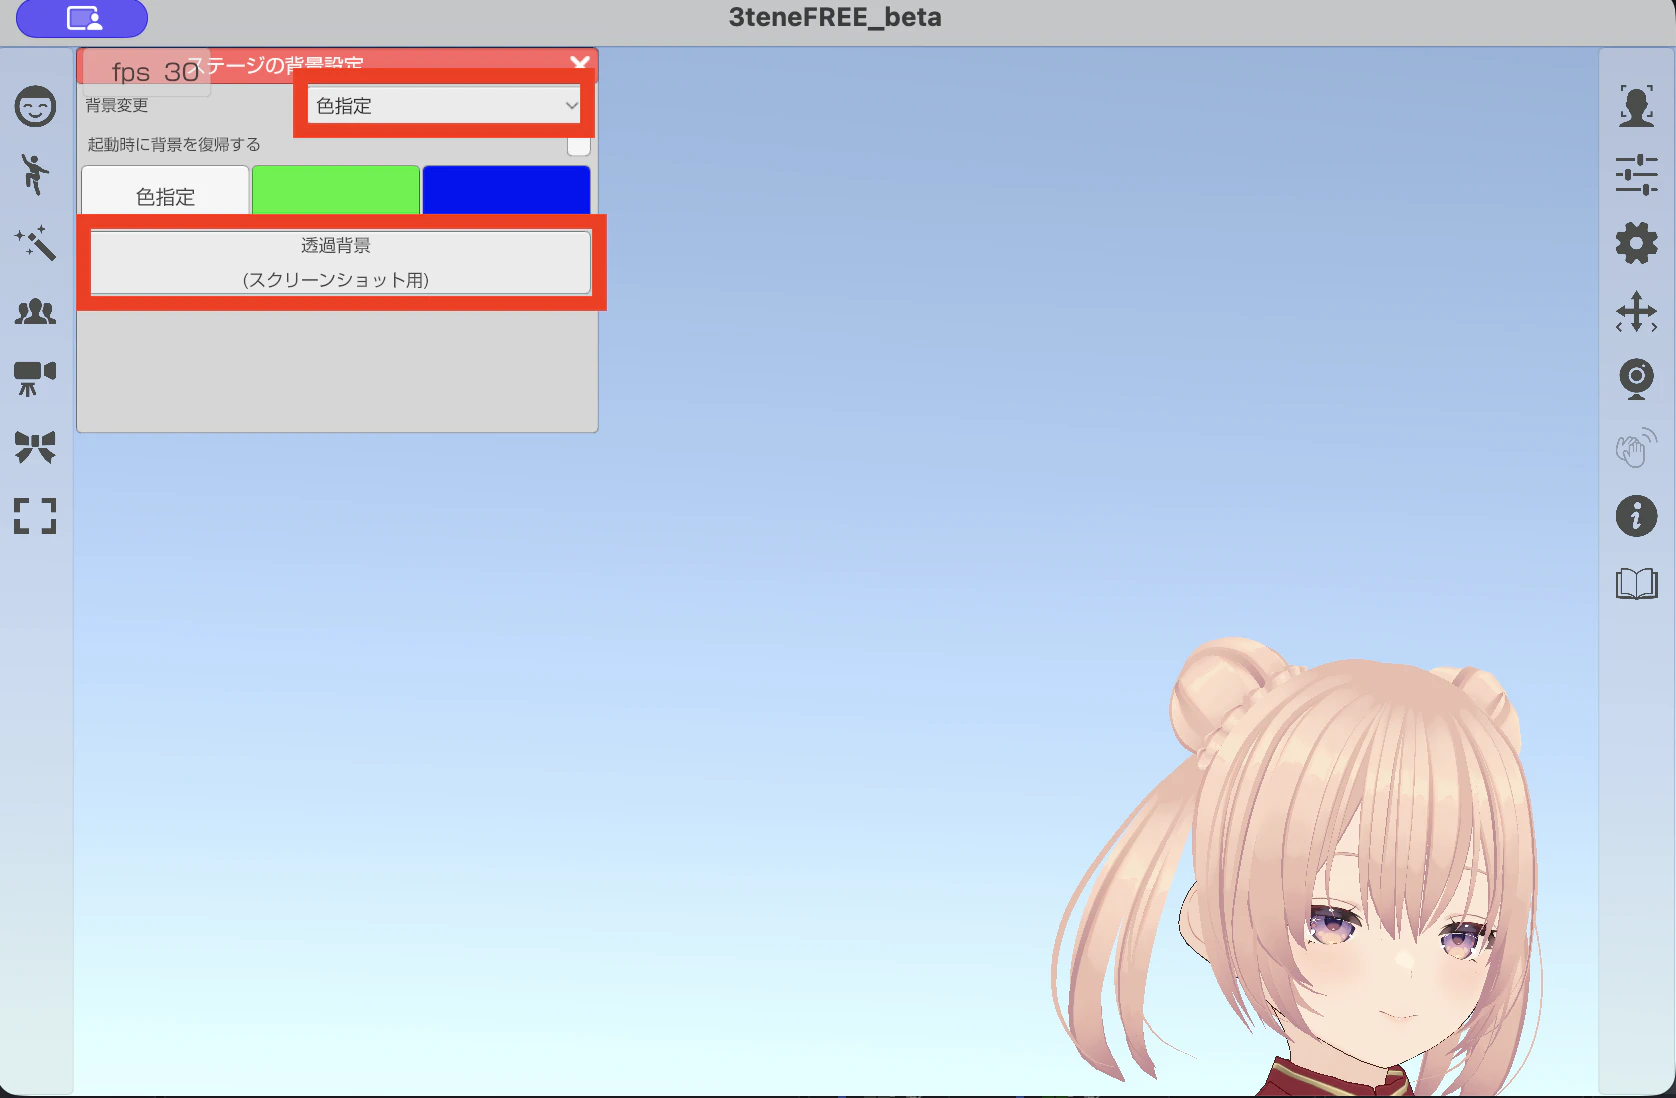Viewport: 1676px width, 1098px height.
Task: Open the body motion pose icon
Action: (x=35, y=174)
